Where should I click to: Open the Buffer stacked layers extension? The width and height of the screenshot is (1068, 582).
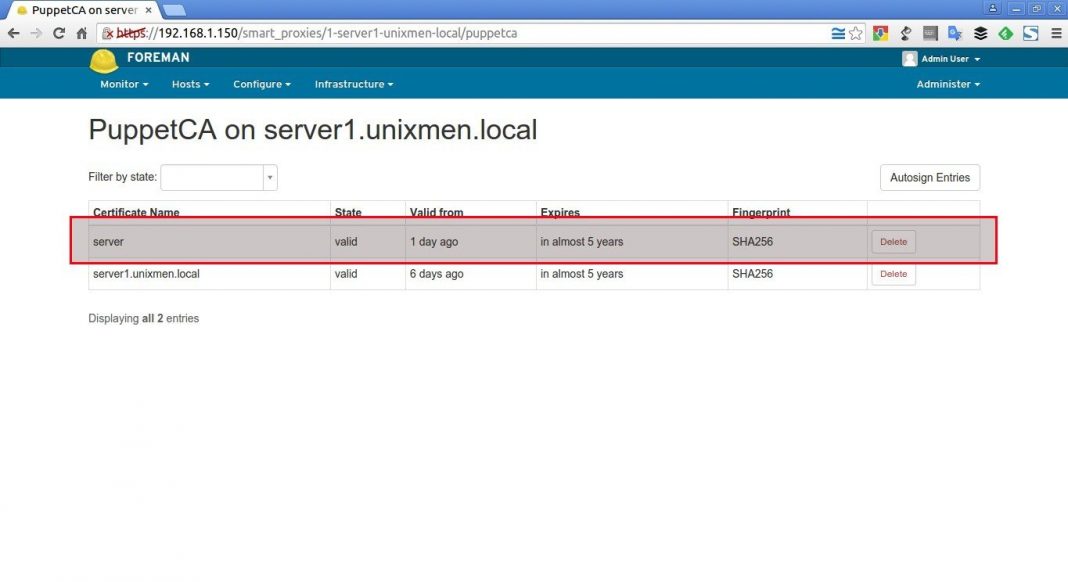(980, 33)
